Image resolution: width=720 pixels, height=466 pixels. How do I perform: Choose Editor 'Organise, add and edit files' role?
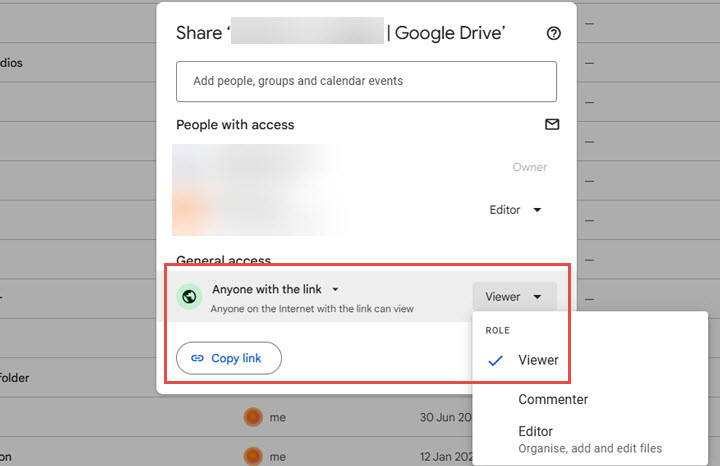590,439
